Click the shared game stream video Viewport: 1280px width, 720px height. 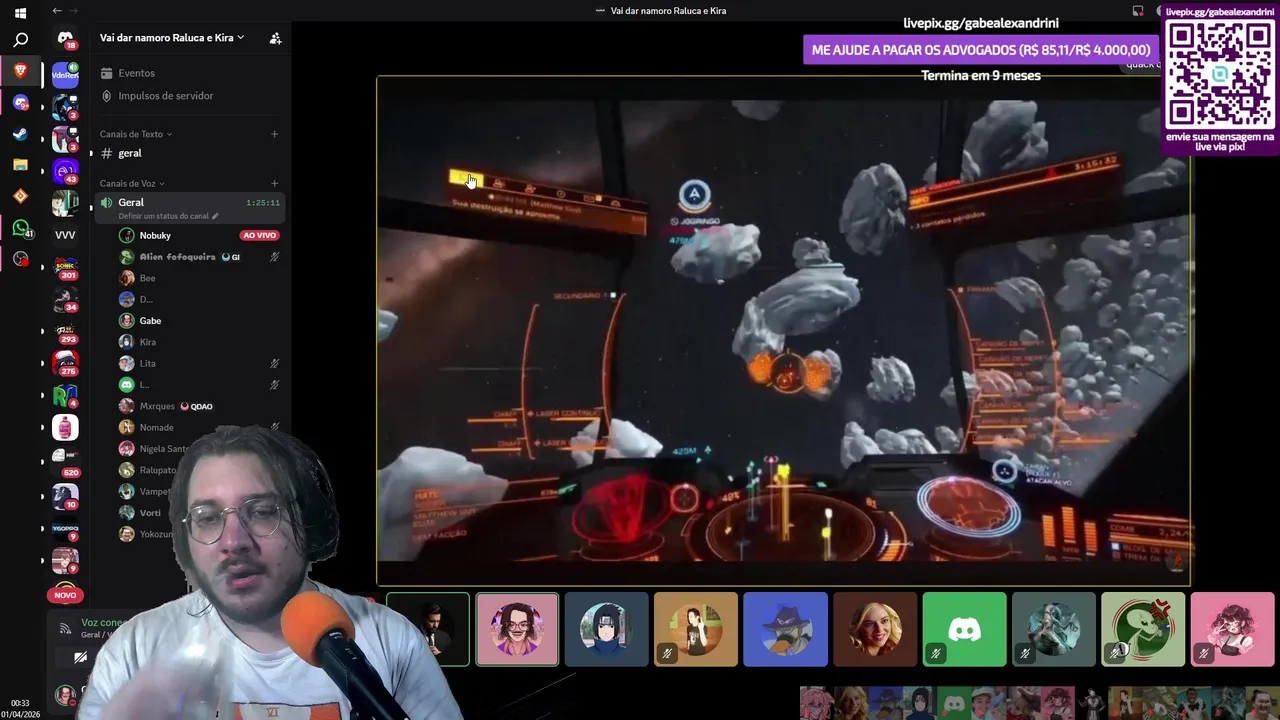click(783, 330)
